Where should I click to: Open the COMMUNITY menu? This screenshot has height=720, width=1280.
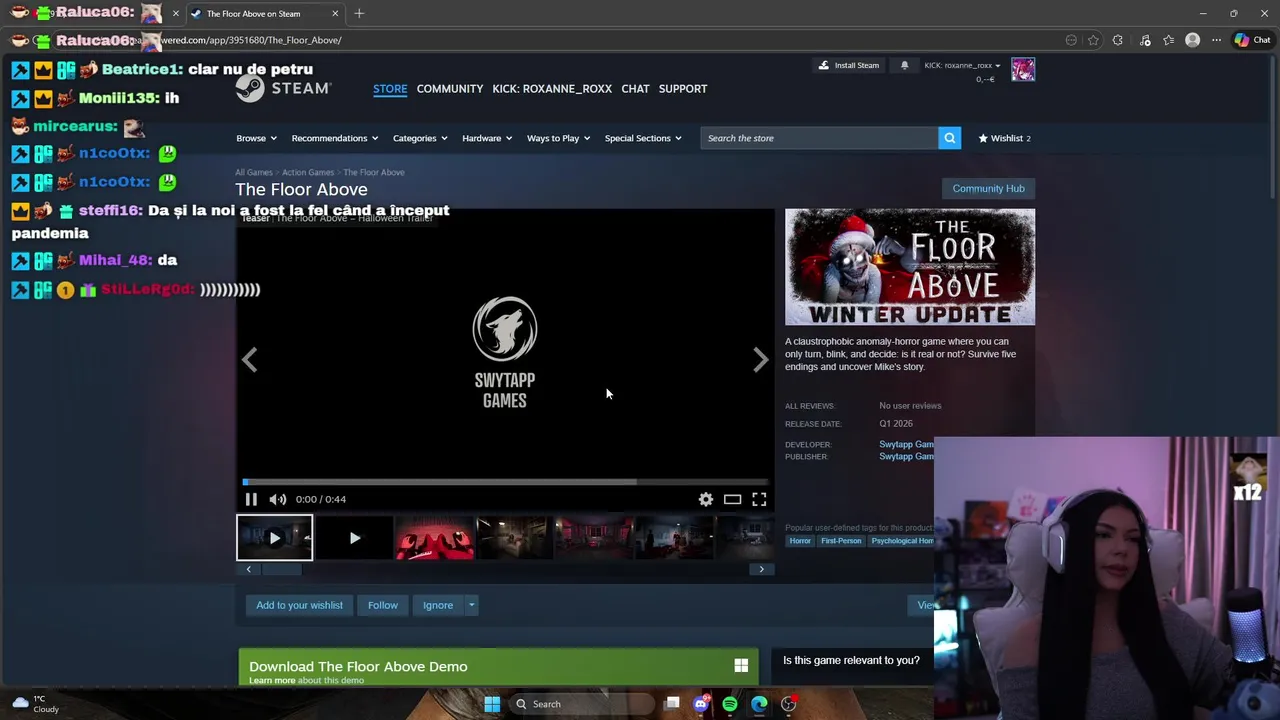tap(450, 89)
